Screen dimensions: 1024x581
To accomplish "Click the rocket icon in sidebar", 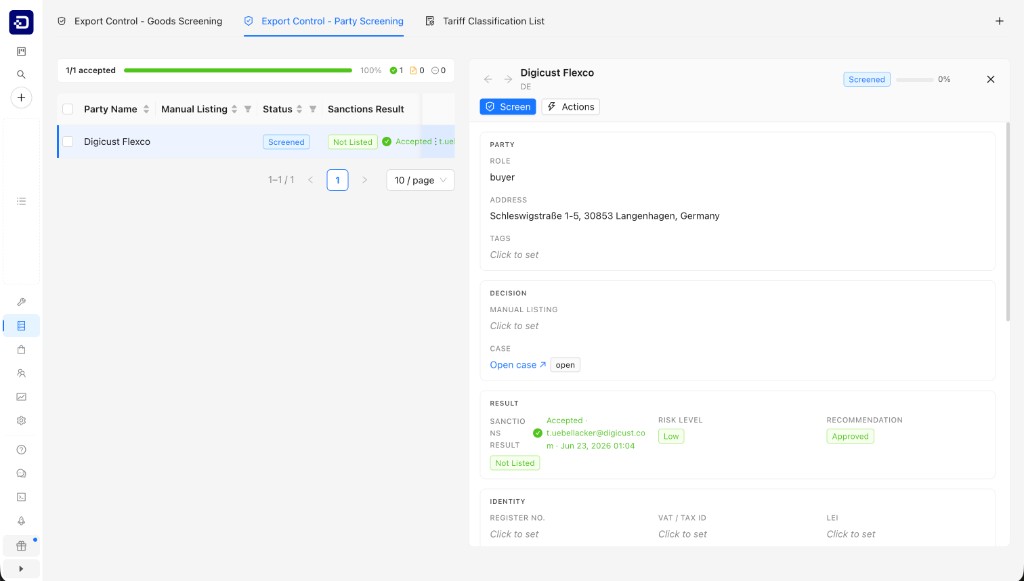I will pyautogui.click(x=21, y=521).
